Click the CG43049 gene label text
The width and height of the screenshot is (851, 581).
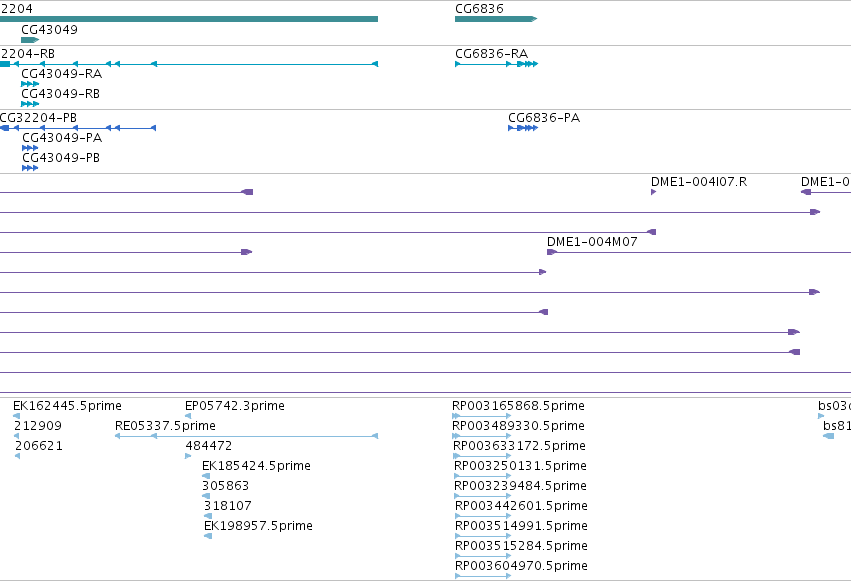(49, 30)
